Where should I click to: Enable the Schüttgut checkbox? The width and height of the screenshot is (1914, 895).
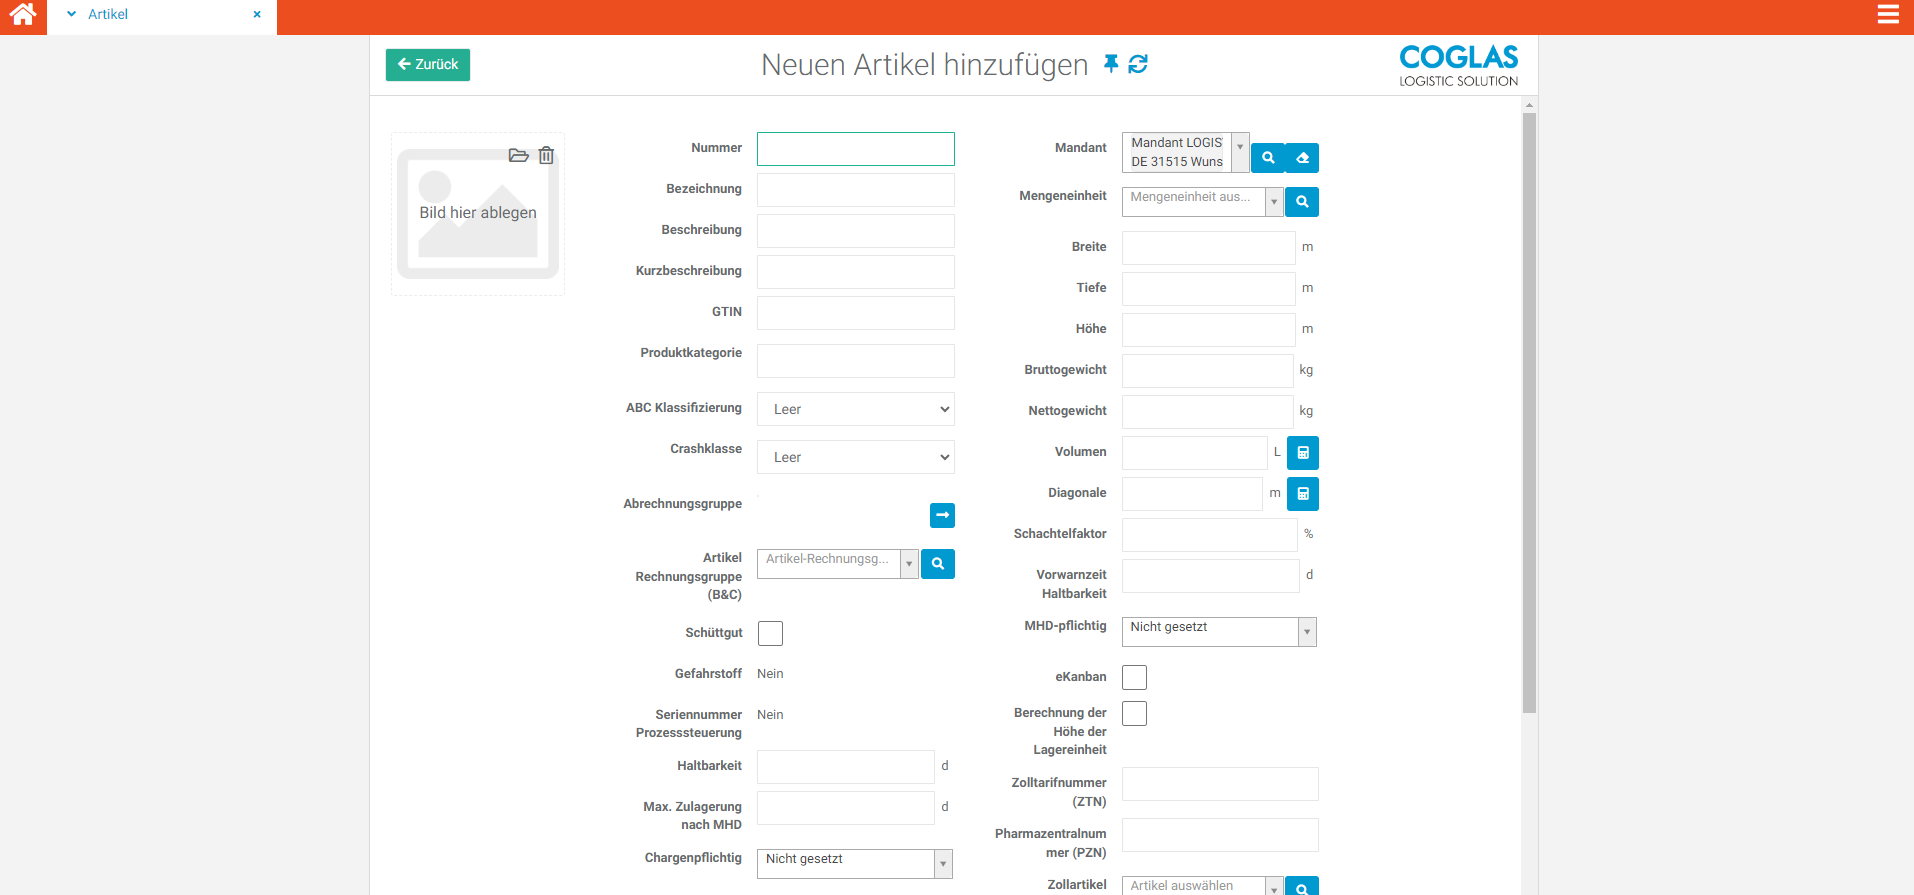click(x=770, y=633)
